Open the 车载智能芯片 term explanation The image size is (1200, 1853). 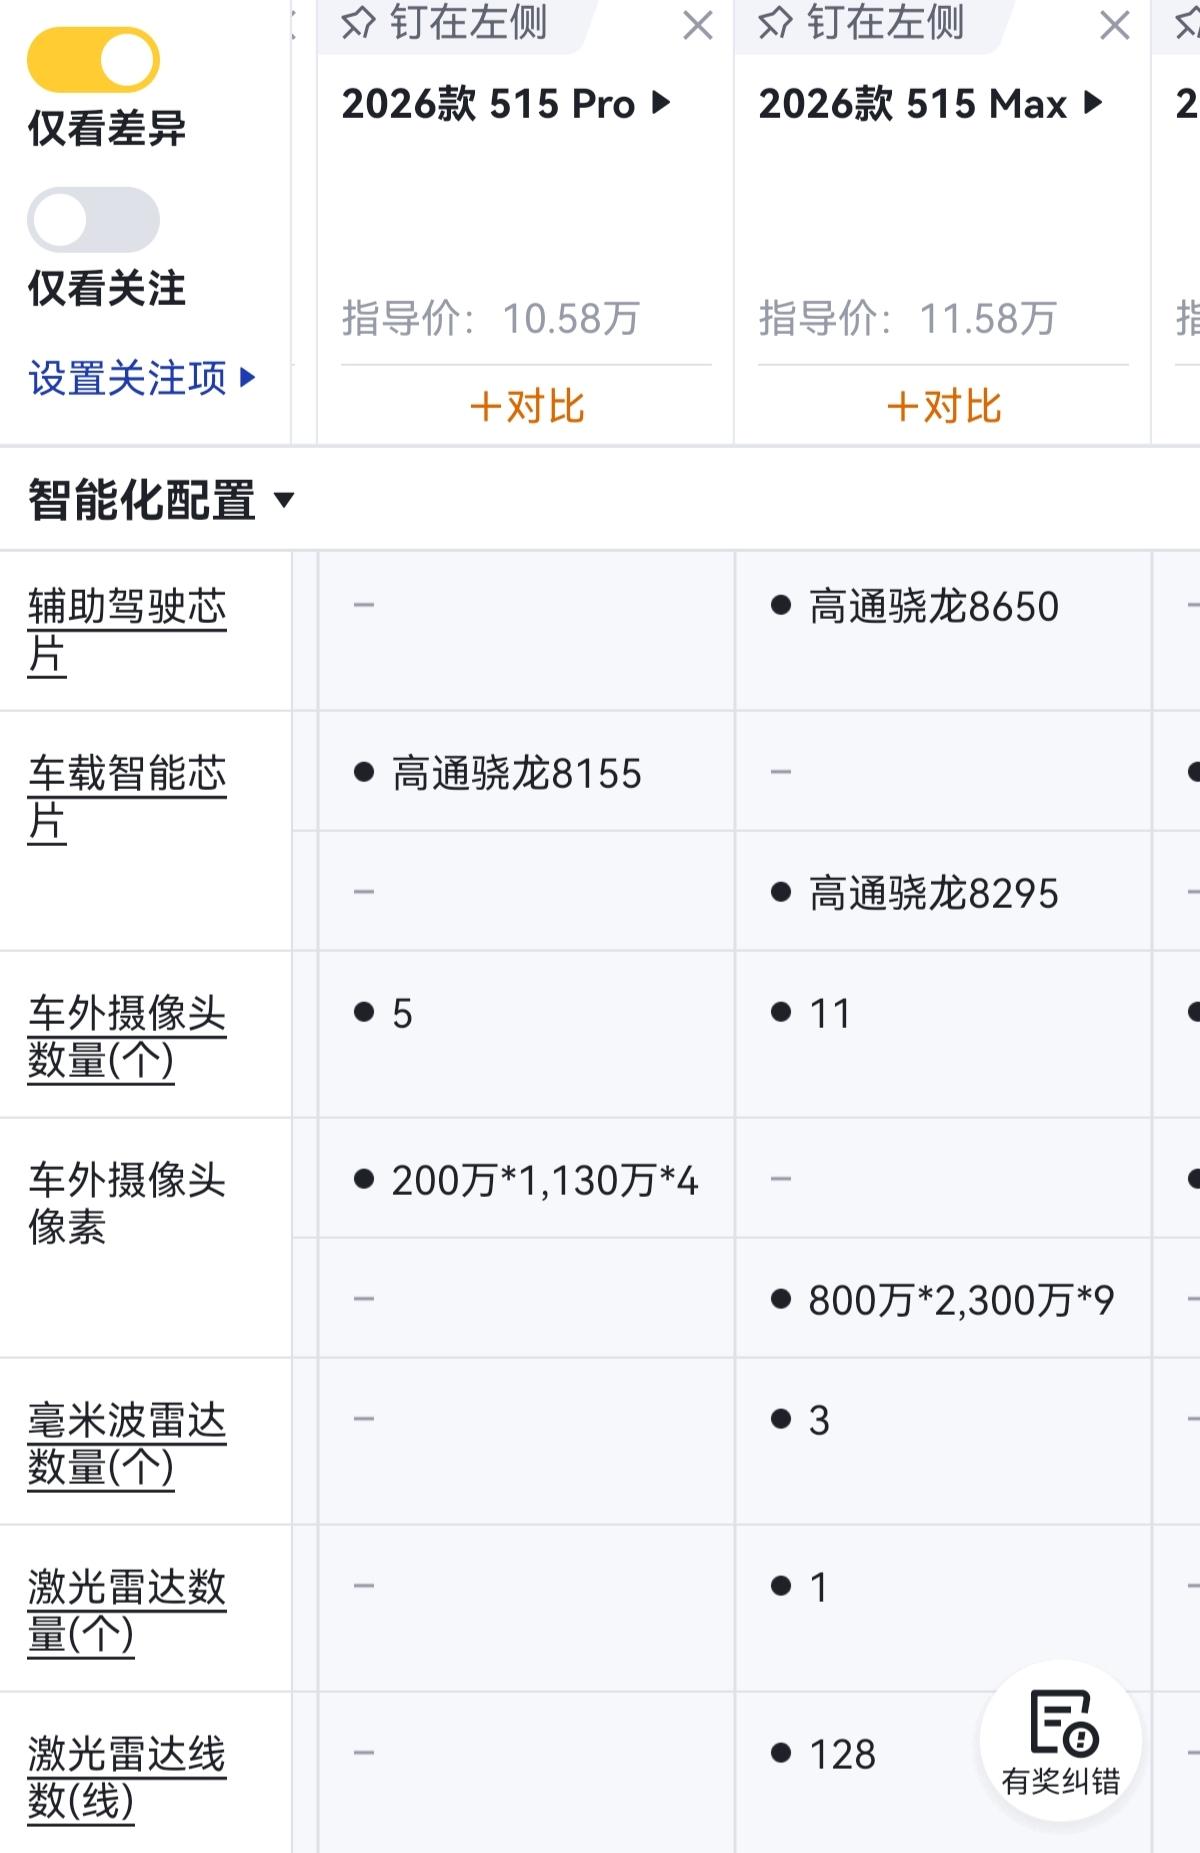pyautogui.click(x=127, y=797)
